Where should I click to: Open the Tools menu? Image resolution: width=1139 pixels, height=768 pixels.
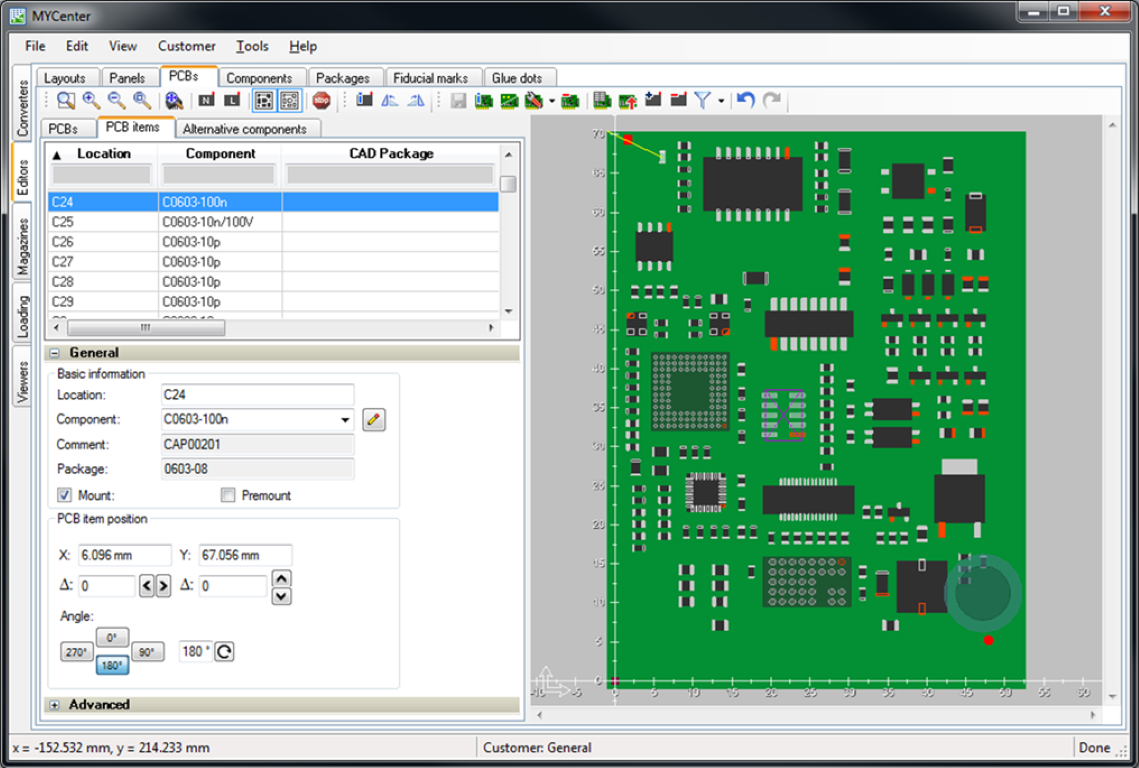(252, 46)
